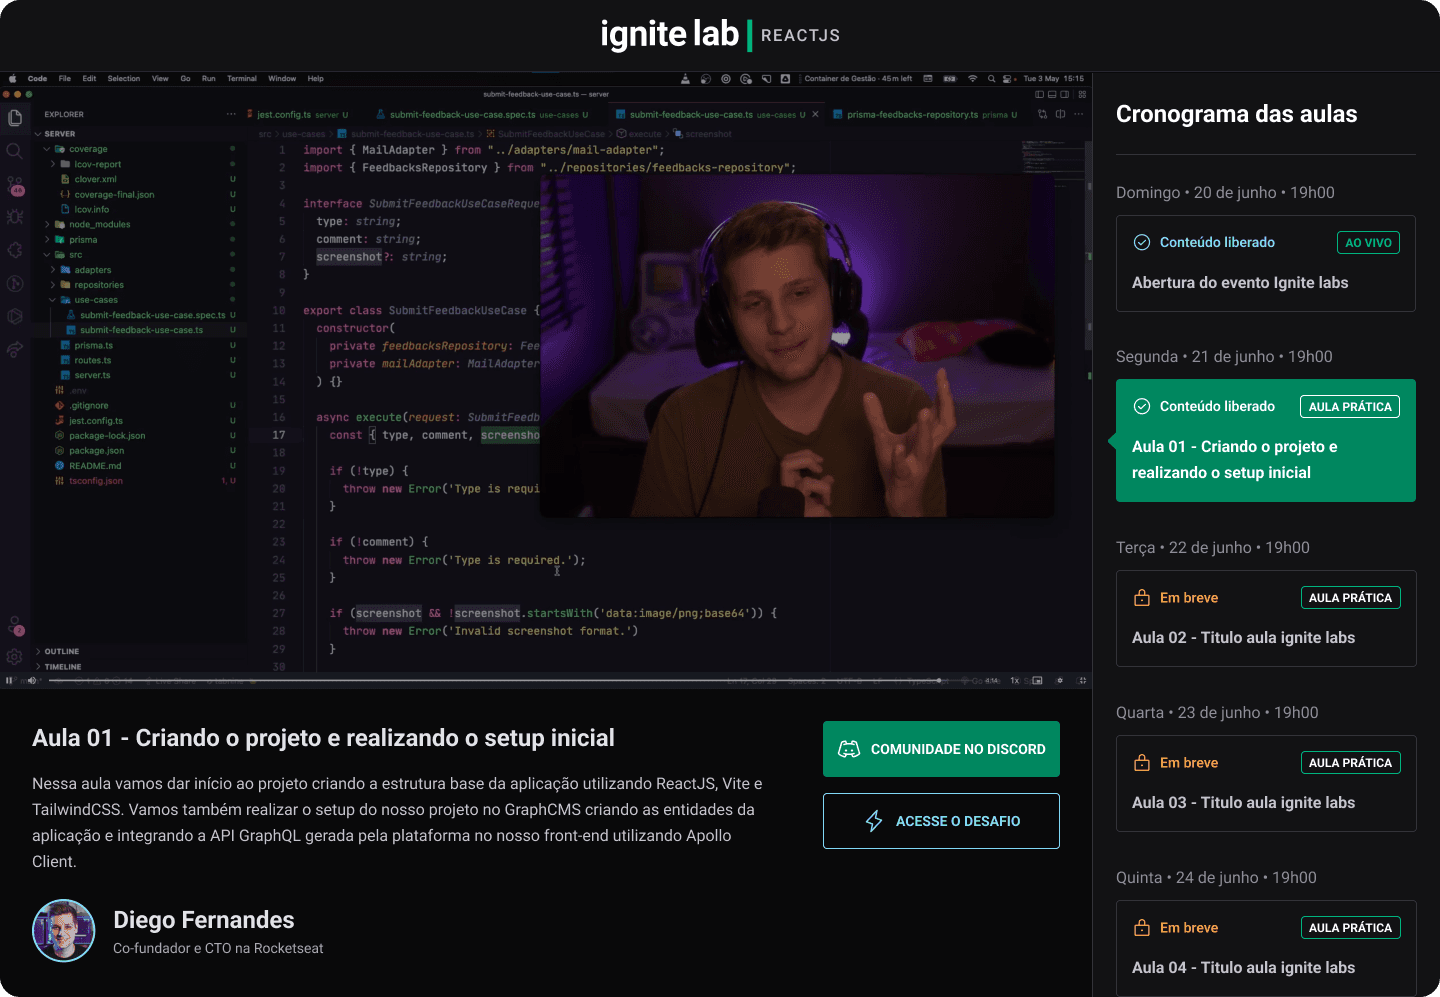Open the Manage gear icon in activity bar

[14, 657]
